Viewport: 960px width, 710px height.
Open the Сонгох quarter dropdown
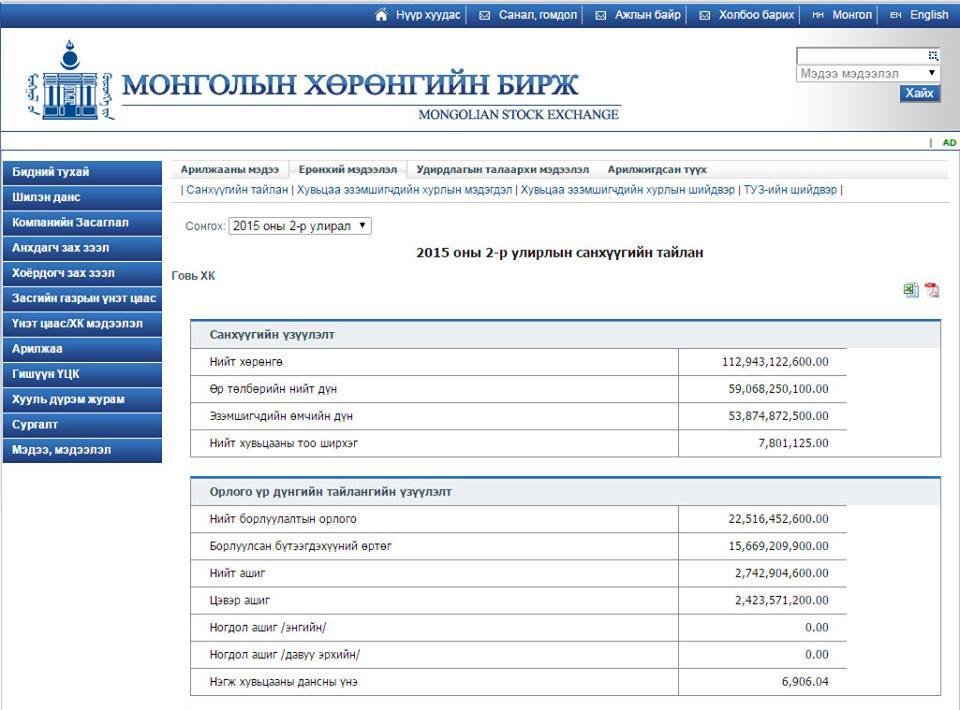300,226
